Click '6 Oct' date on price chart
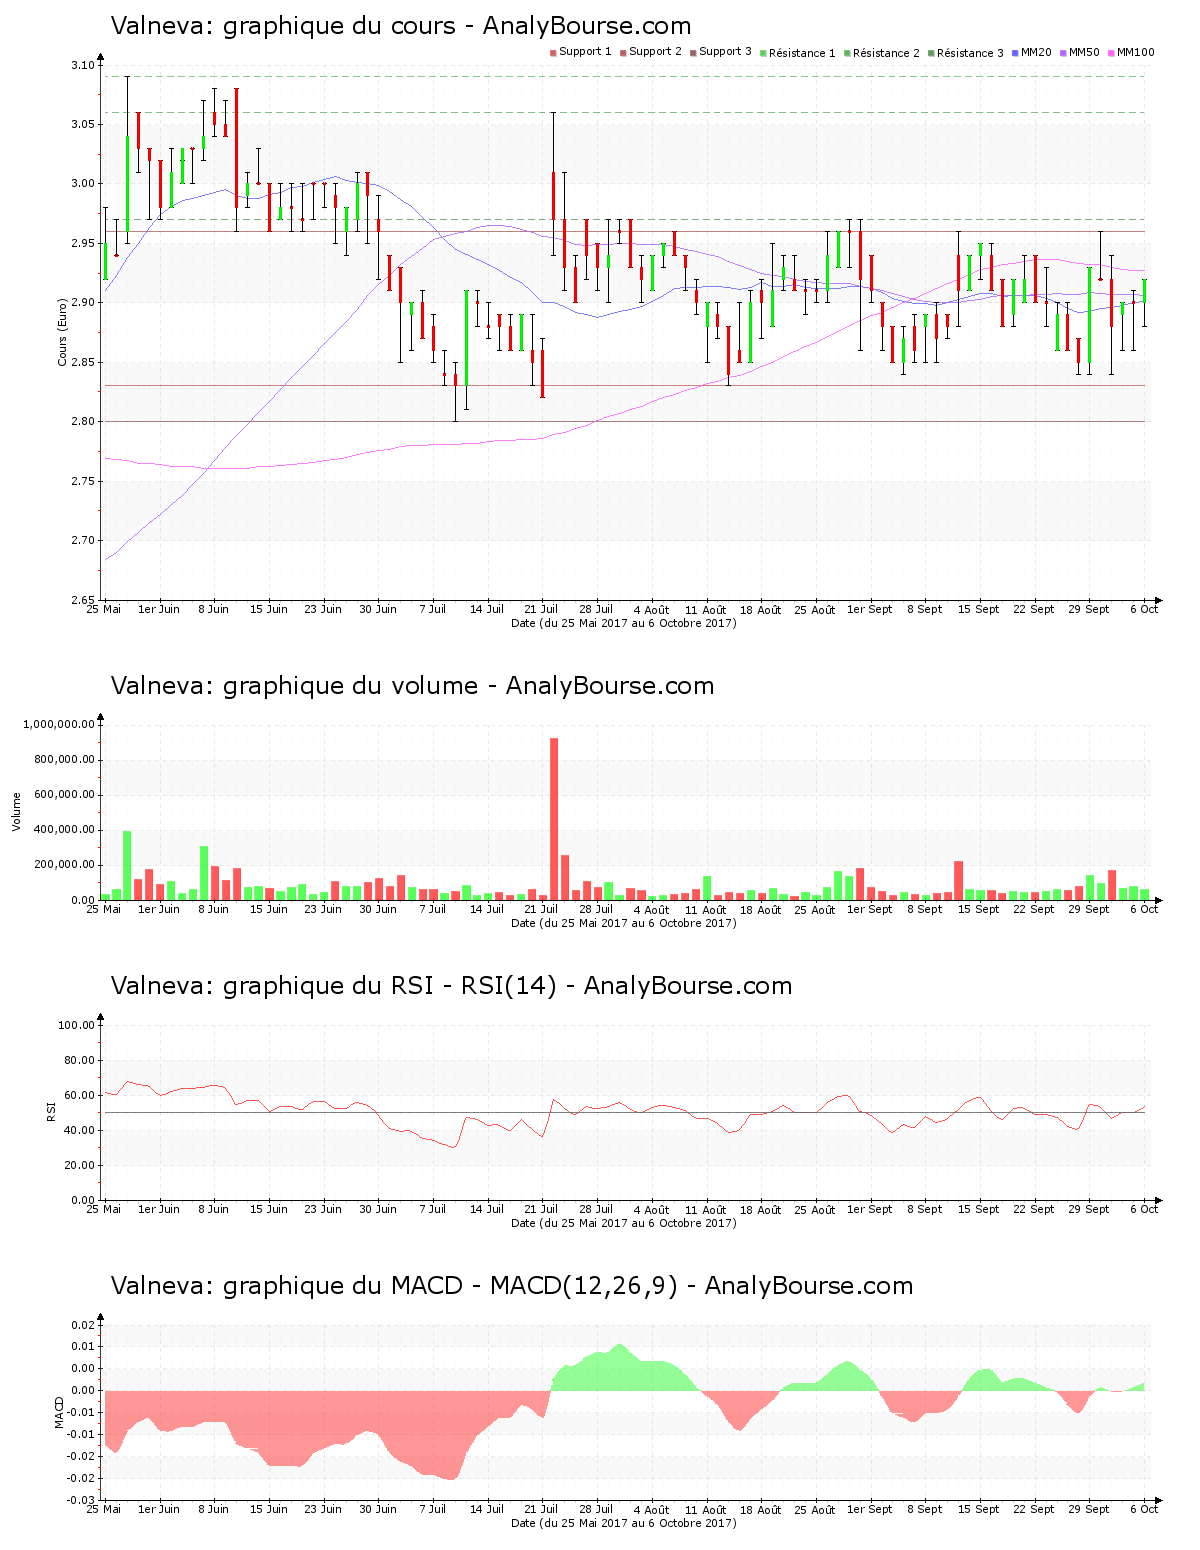The image size is (1200, 1550). pyautogui.click(x=1145, y=609)
